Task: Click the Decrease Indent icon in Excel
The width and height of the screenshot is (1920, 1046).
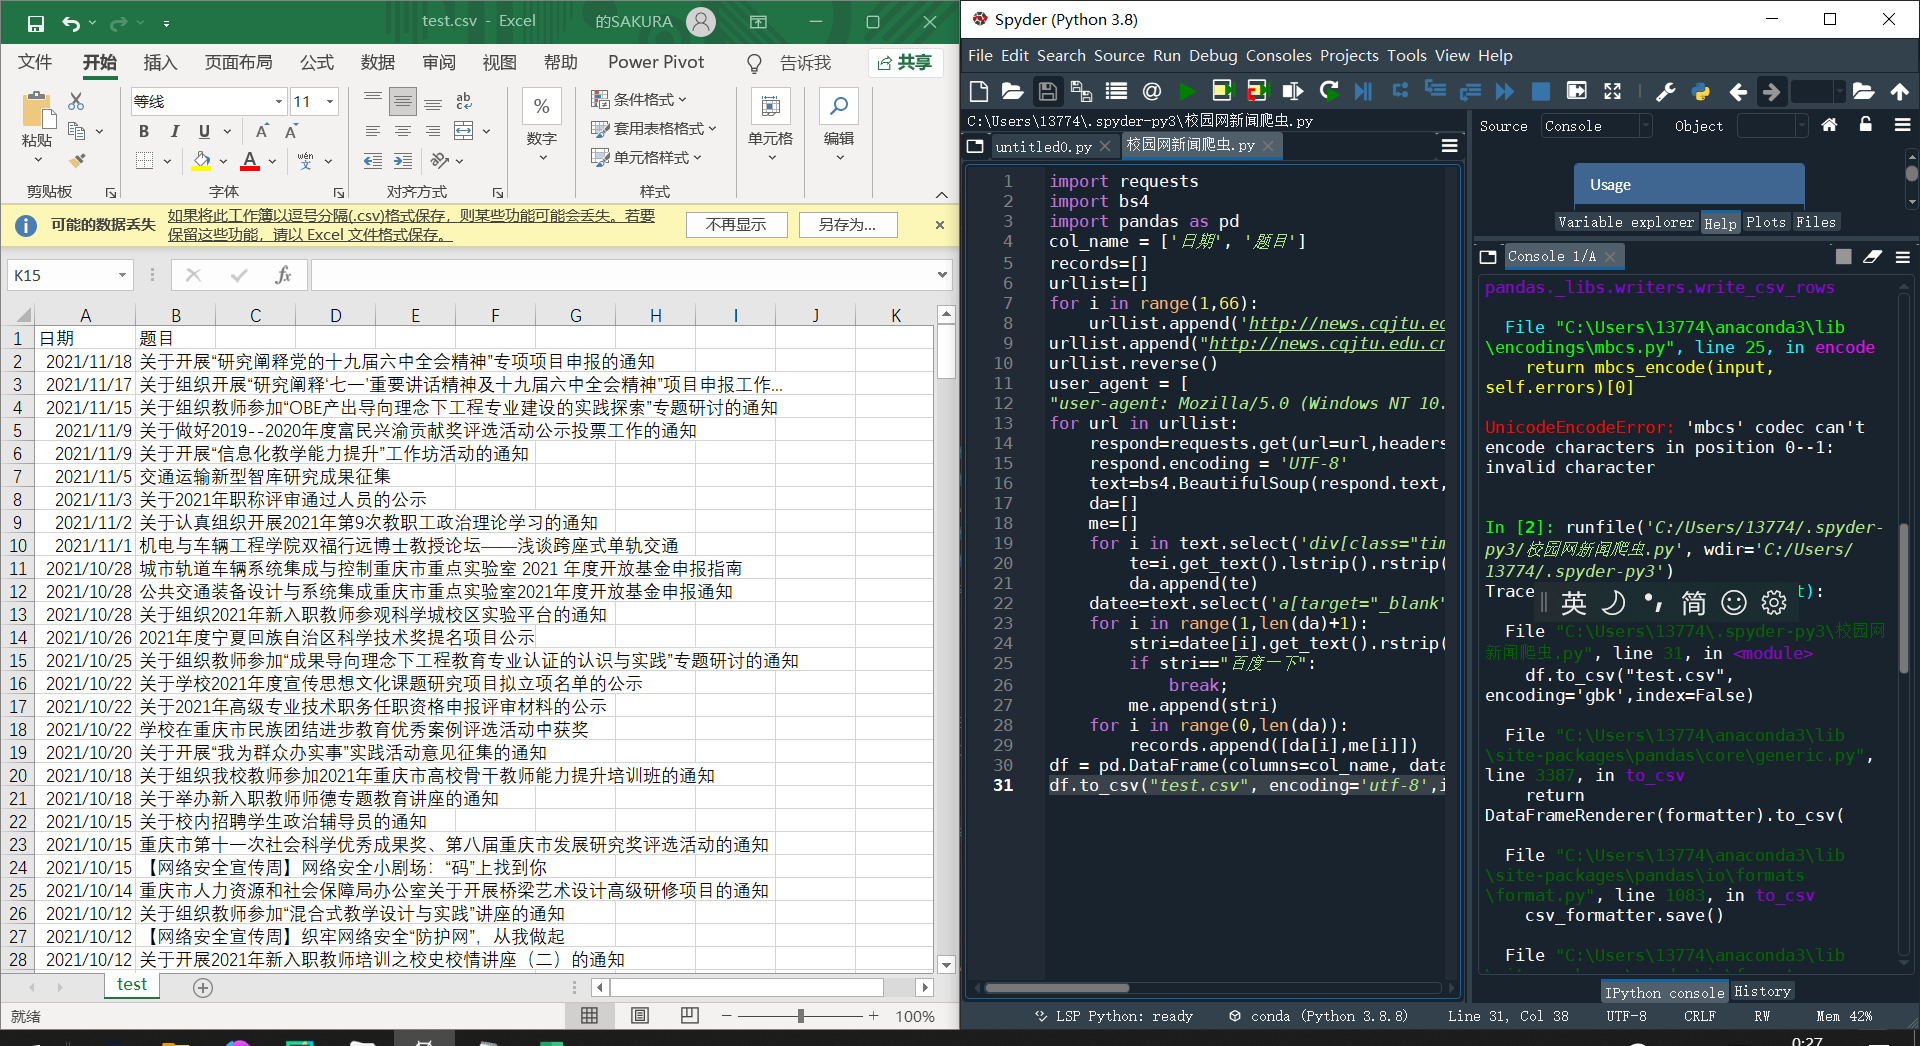Action: coord(373,160)
